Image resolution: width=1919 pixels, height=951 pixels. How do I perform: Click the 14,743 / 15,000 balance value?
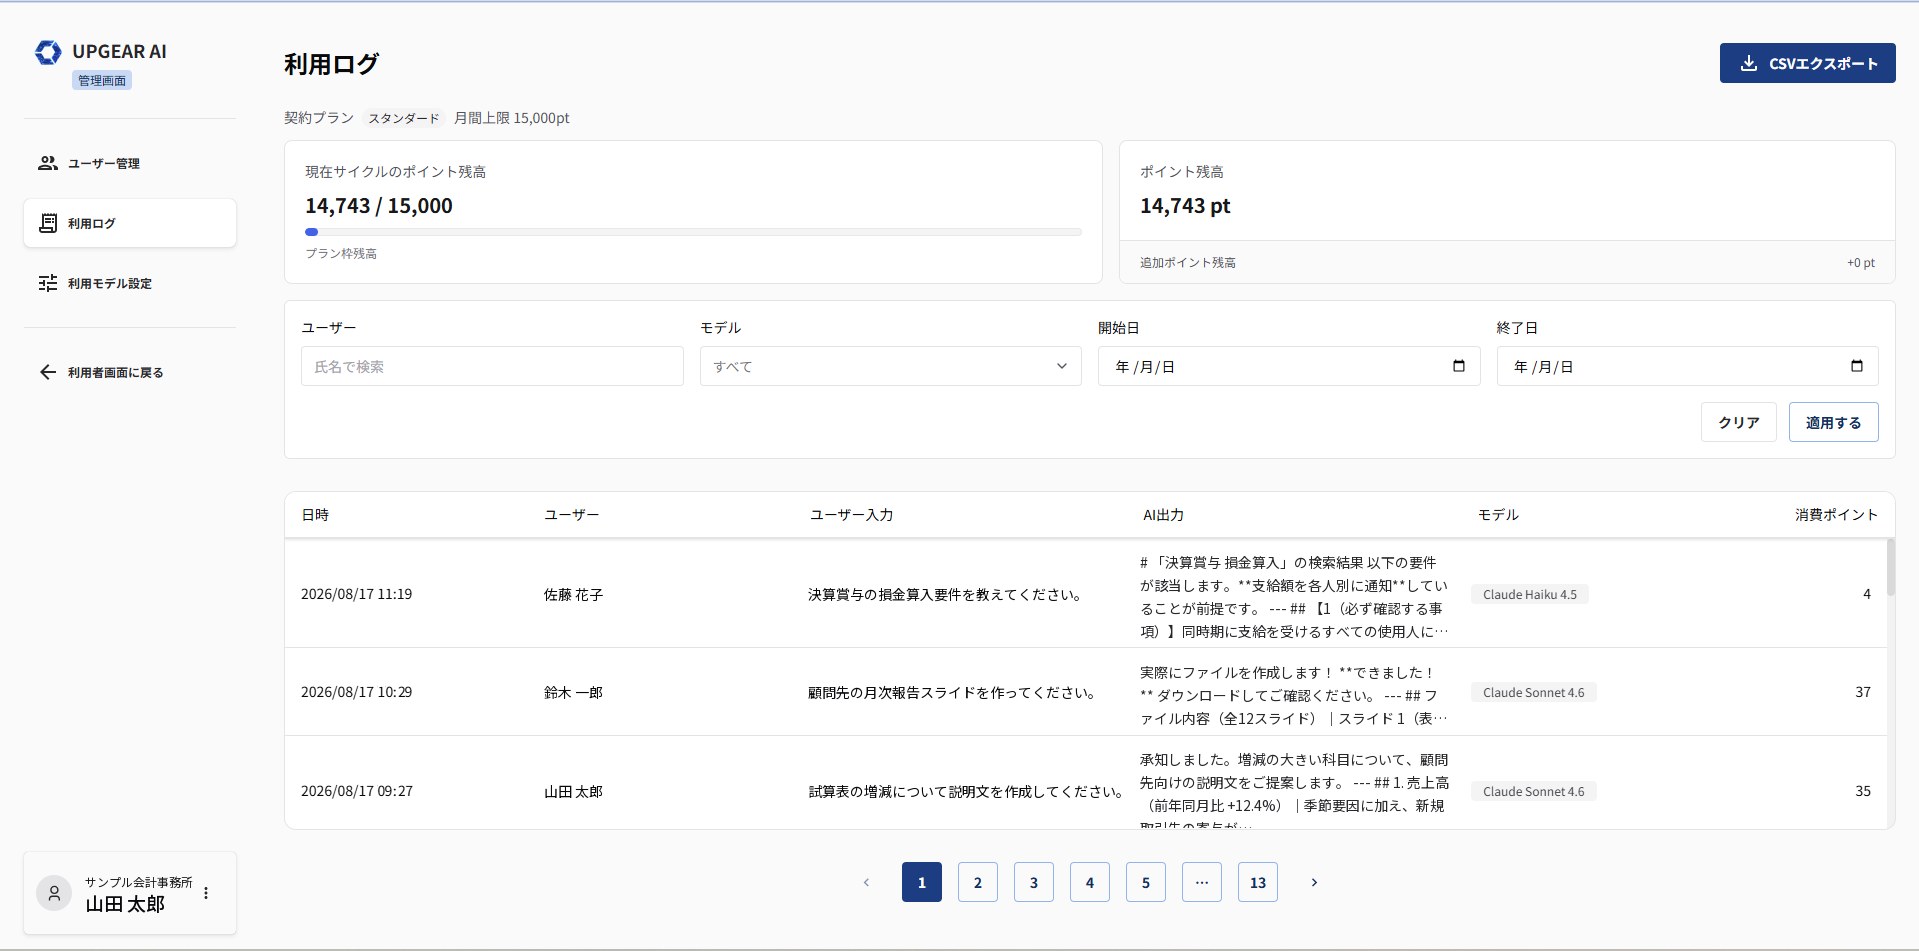(x=379, y=205)
